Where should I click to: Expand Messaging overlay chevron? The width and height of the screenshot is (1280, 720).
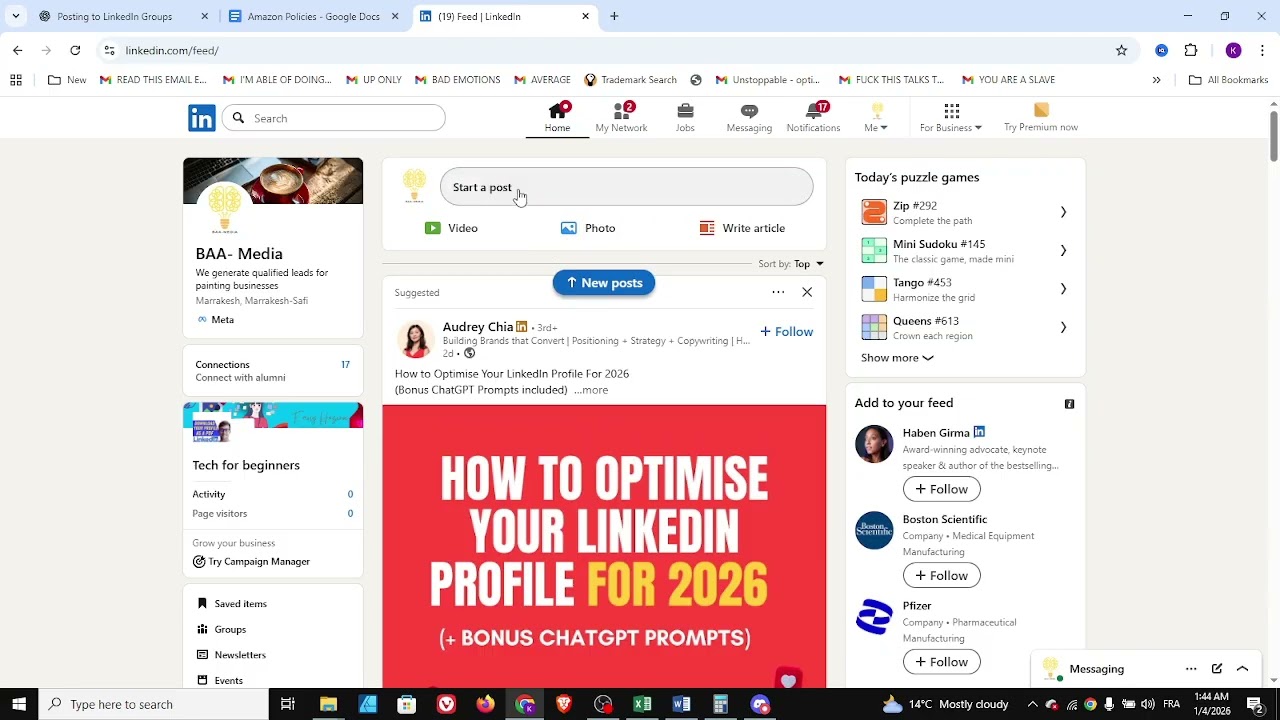(1243, 669)
